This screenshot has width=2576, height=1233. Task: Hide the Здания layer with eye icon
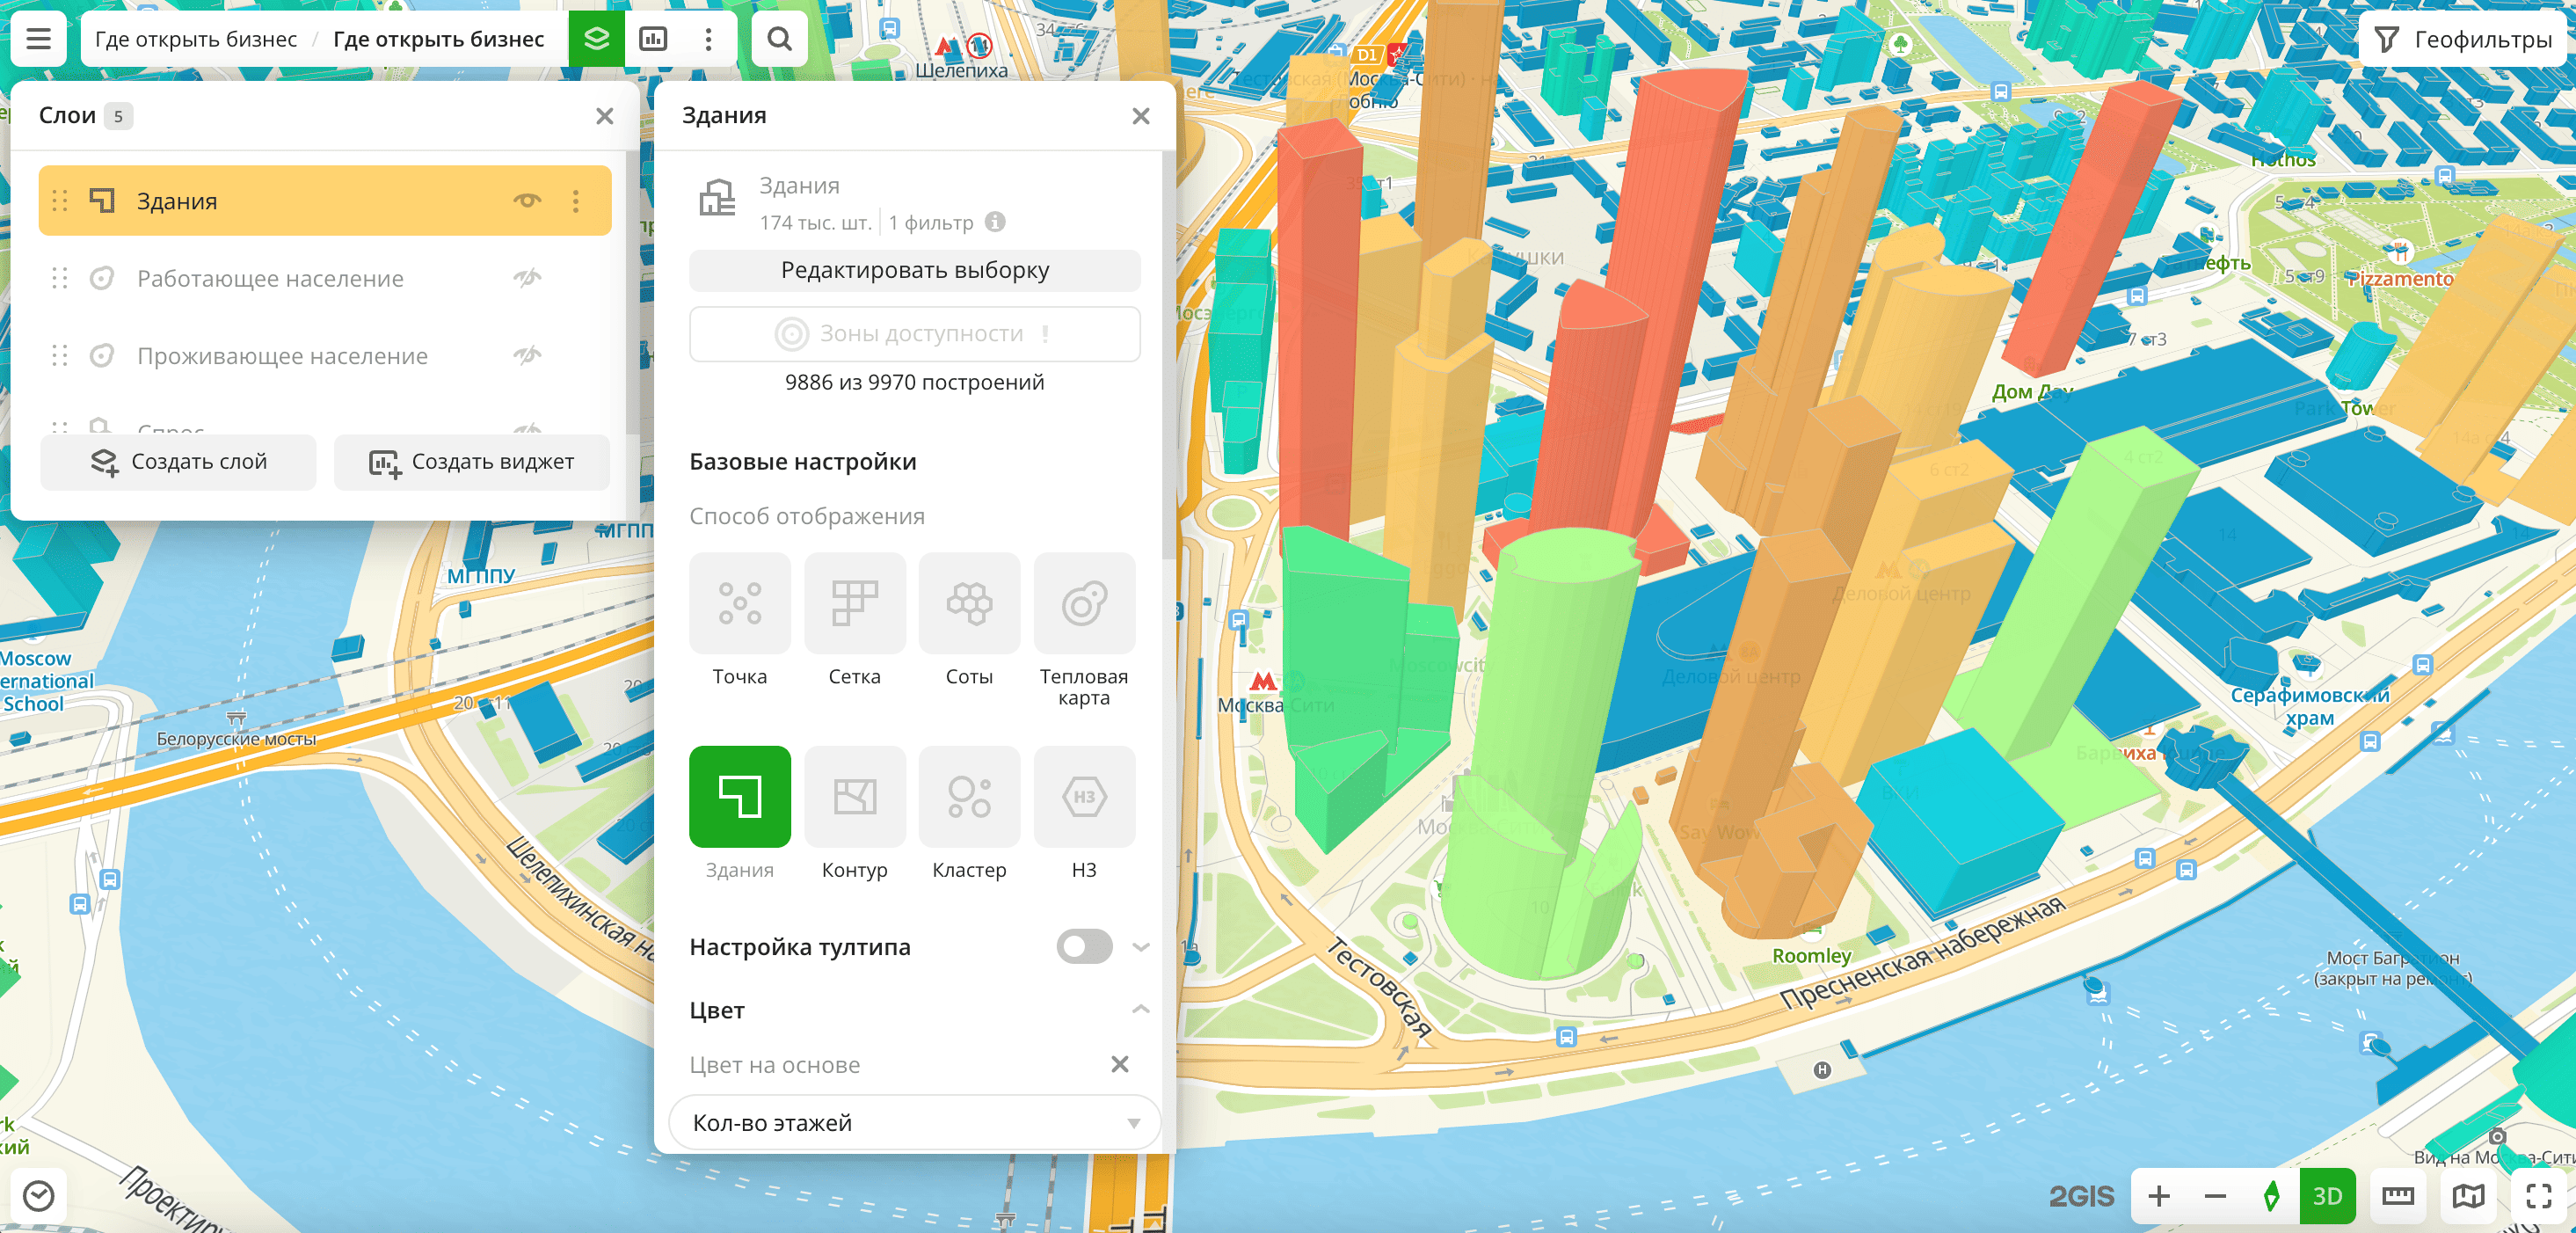(x=527, y=201)
